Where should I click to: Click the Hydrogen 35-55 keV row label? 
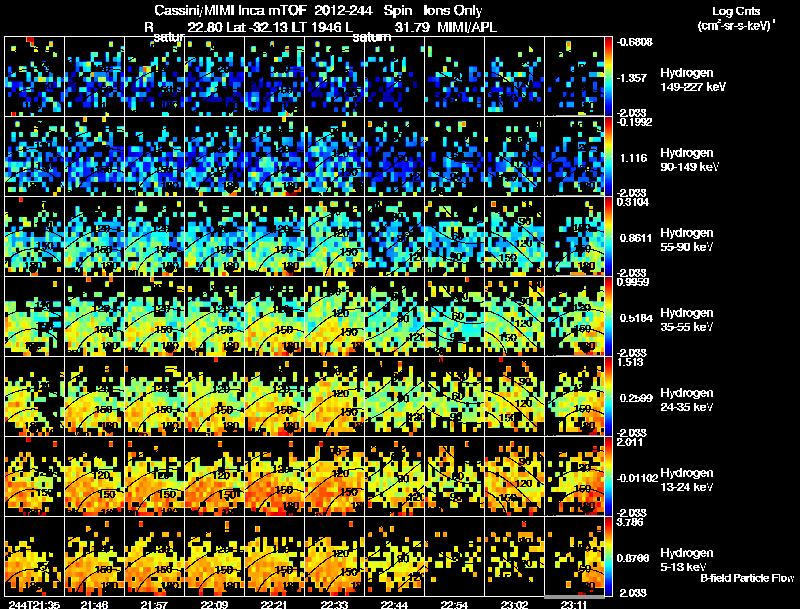(x=687, y=320)
